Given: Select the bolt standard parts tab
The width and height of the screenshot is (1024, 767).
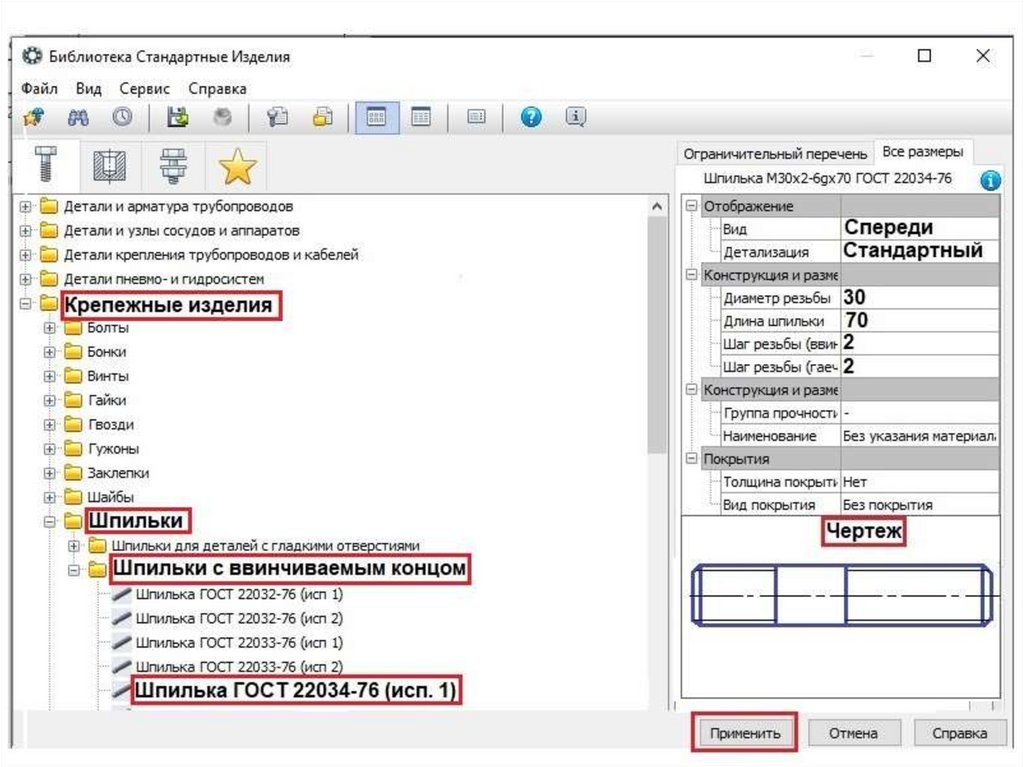Looking at the screenshot, I should click(47, 166).
